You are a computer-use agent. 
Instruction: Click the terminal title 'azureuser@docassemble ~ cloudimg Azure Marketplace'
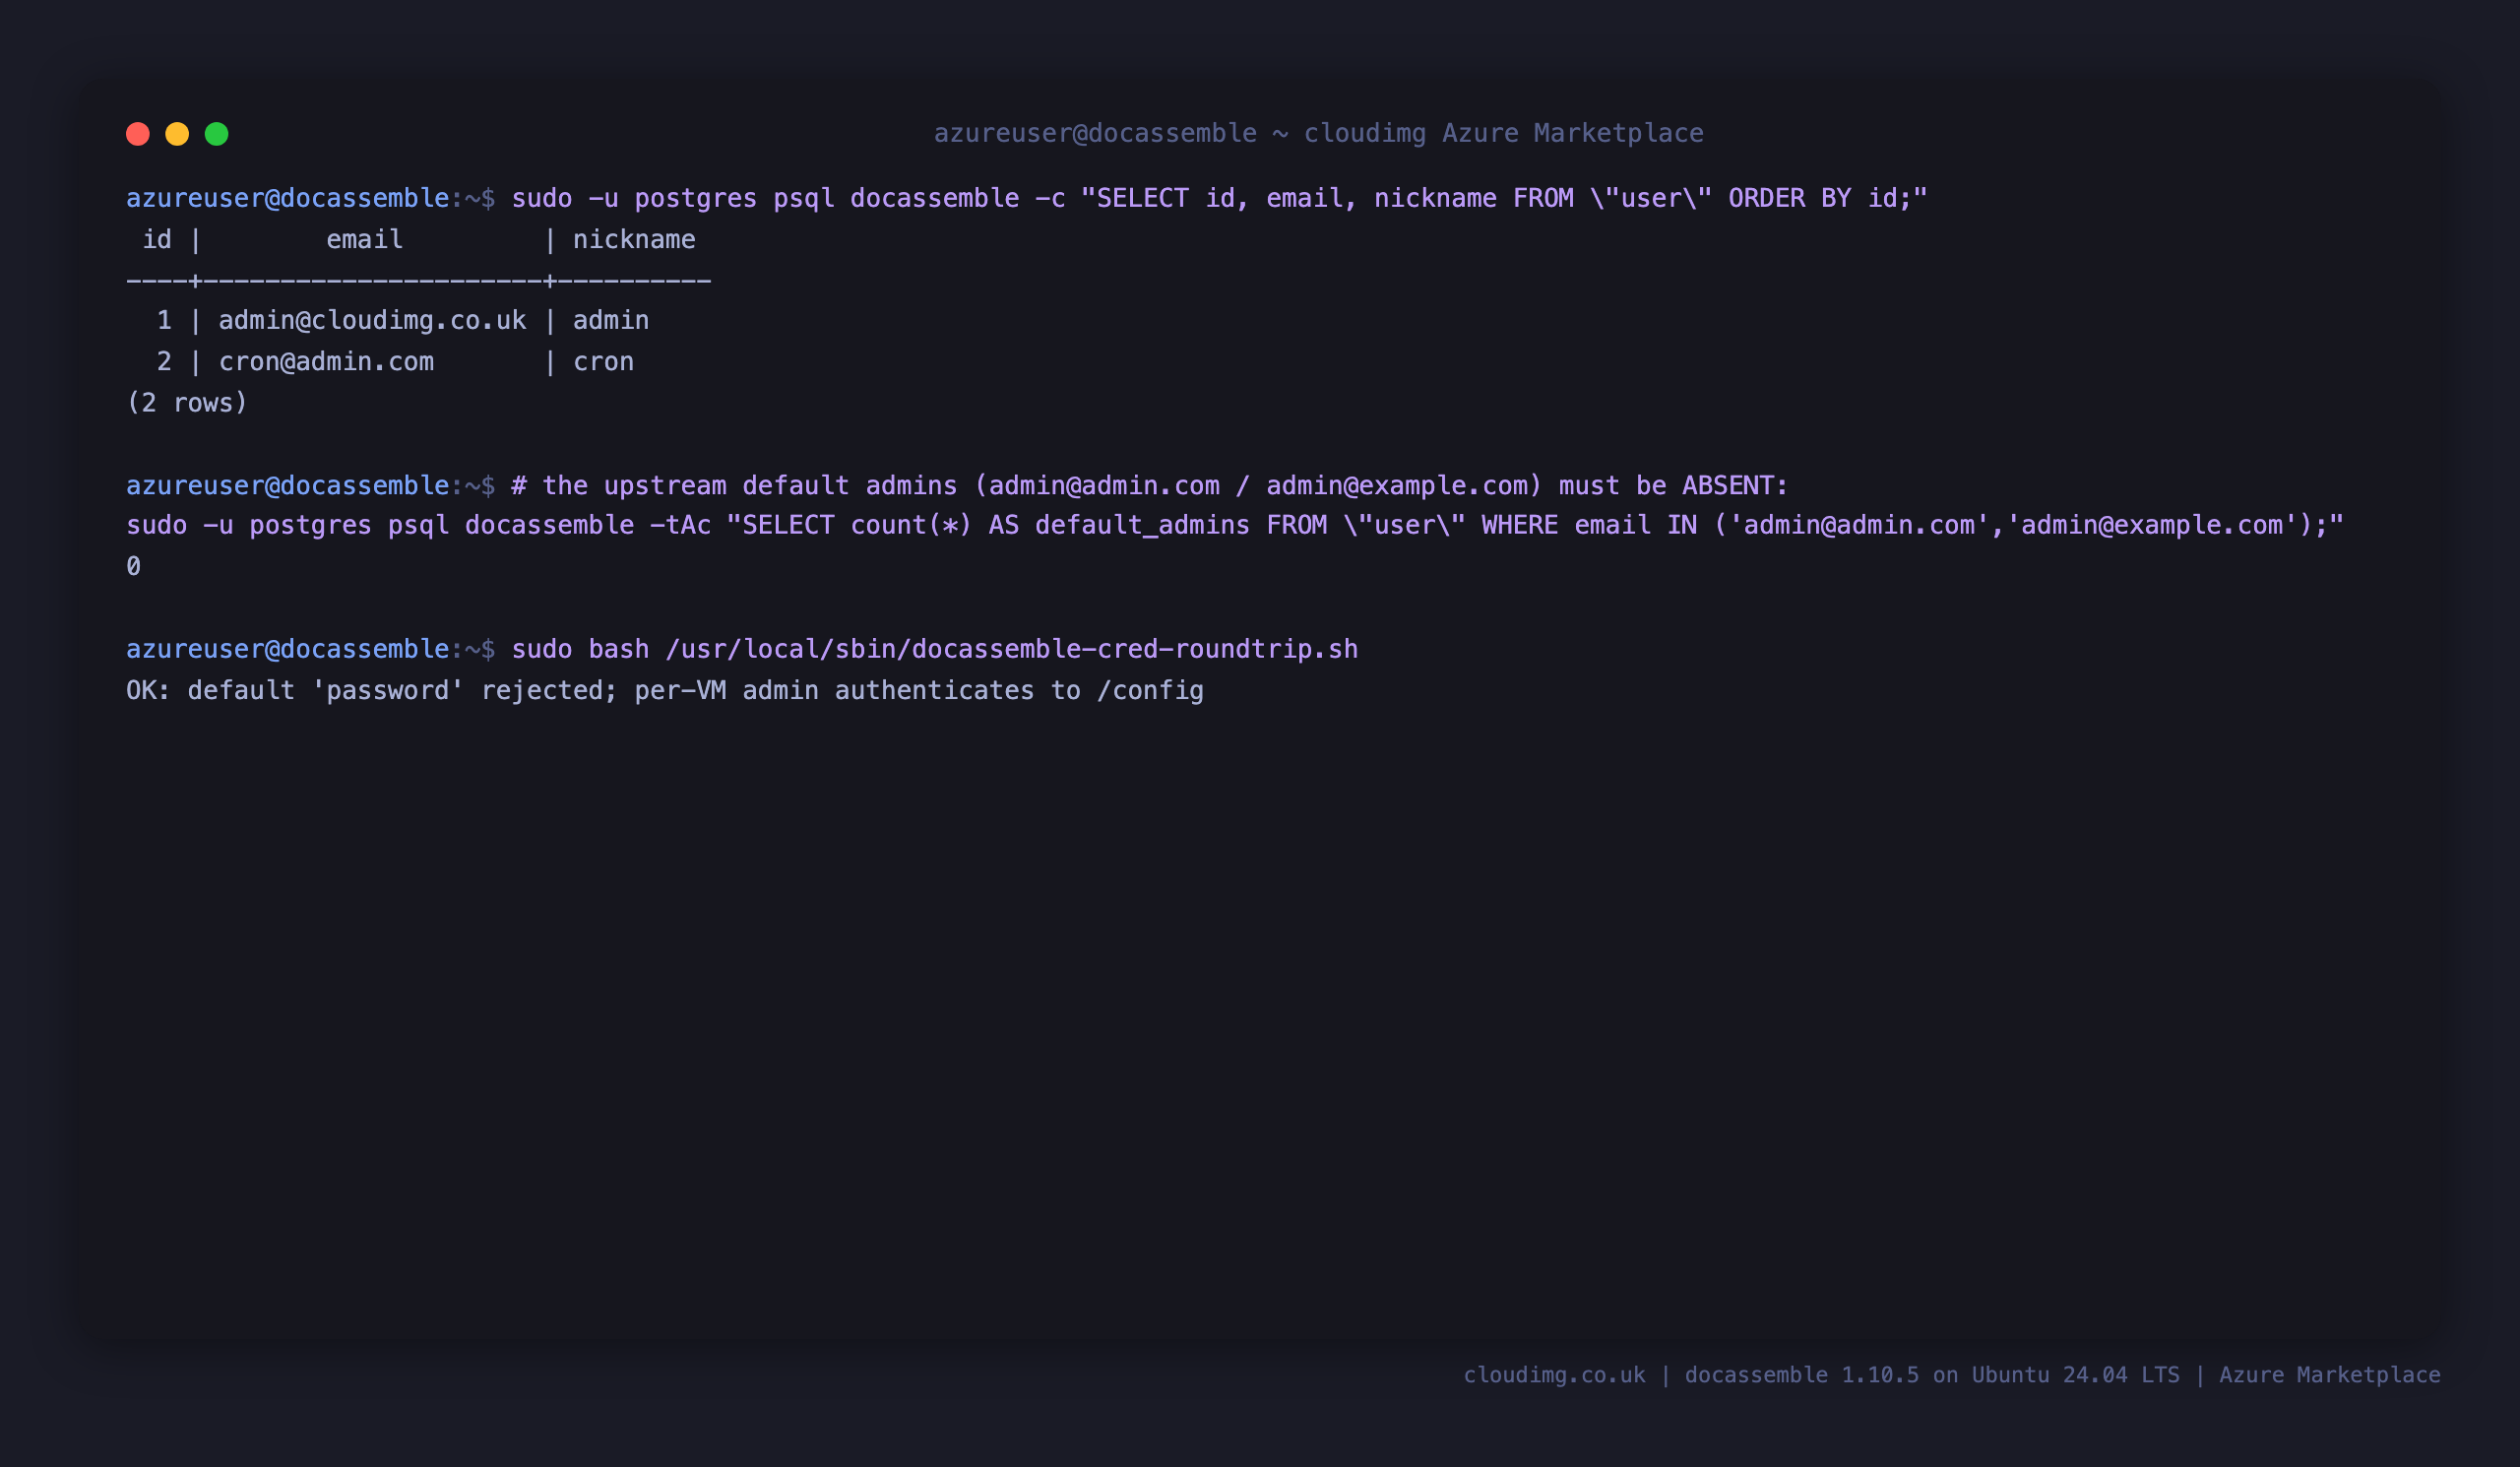(1318, 133)
